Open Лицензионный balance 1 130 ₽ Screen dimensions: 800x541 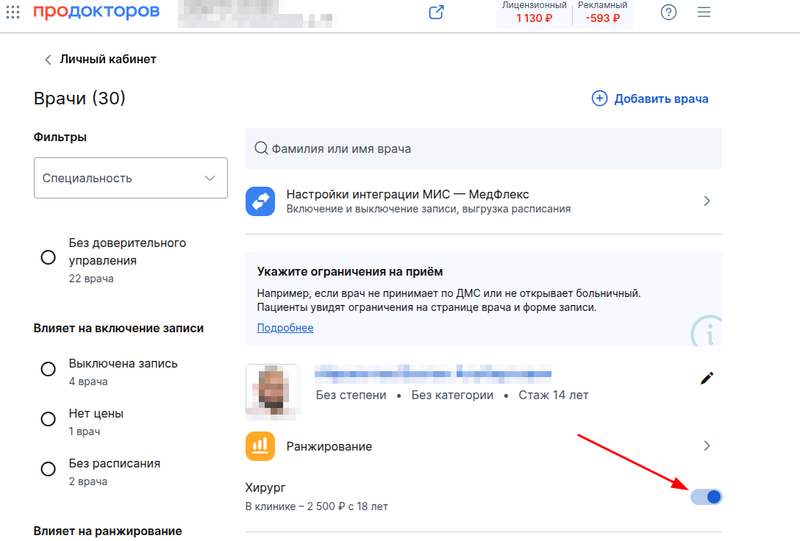(534, 13)
